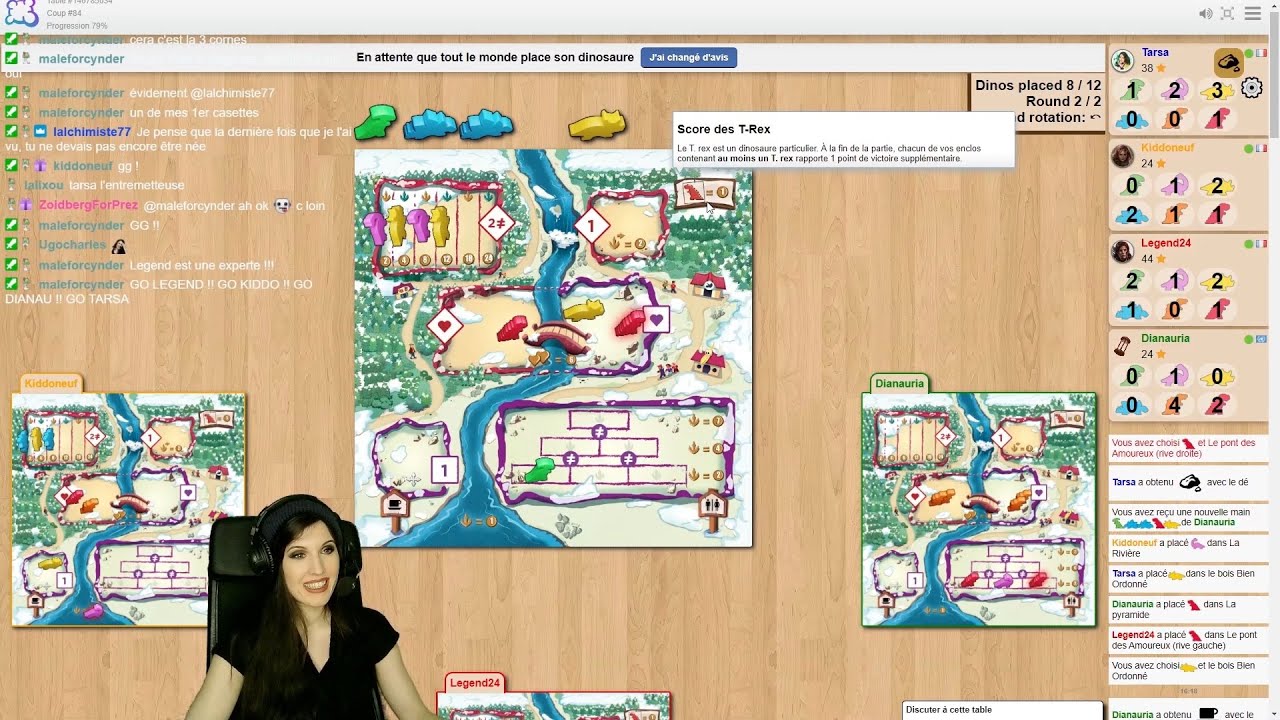Click the placement die icon in Tarsa's panel

[1229, 63]
